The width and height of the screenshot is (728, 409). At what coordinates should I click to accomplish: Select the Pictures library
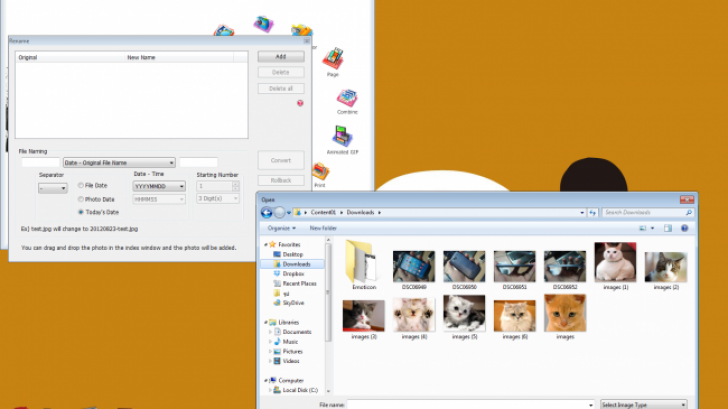click(x=292, y=351)
